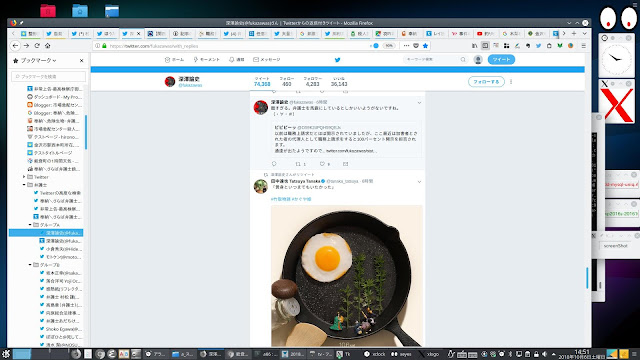
Task: Open the モーメント navigation item
Action: [207, 60]
